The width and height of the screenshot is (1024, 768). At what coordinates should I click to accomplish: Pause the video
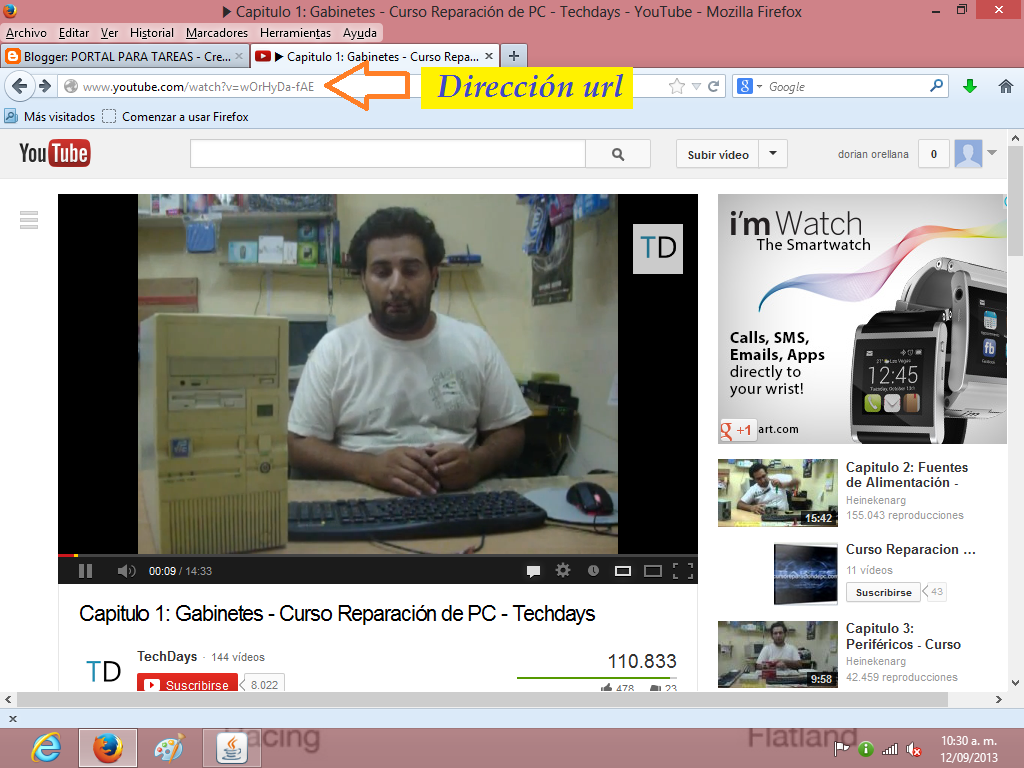tap(86, 571)
